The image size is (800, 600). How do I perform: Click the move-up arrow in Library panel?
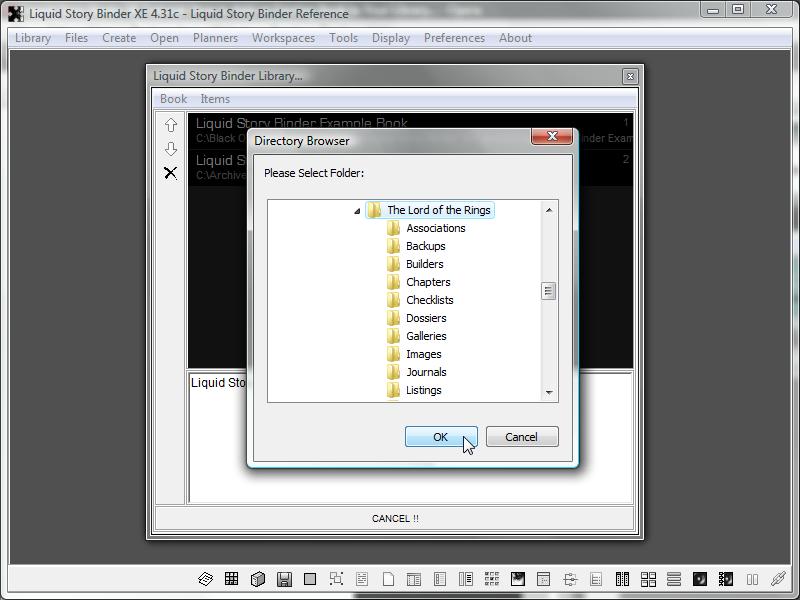point(171,125)
